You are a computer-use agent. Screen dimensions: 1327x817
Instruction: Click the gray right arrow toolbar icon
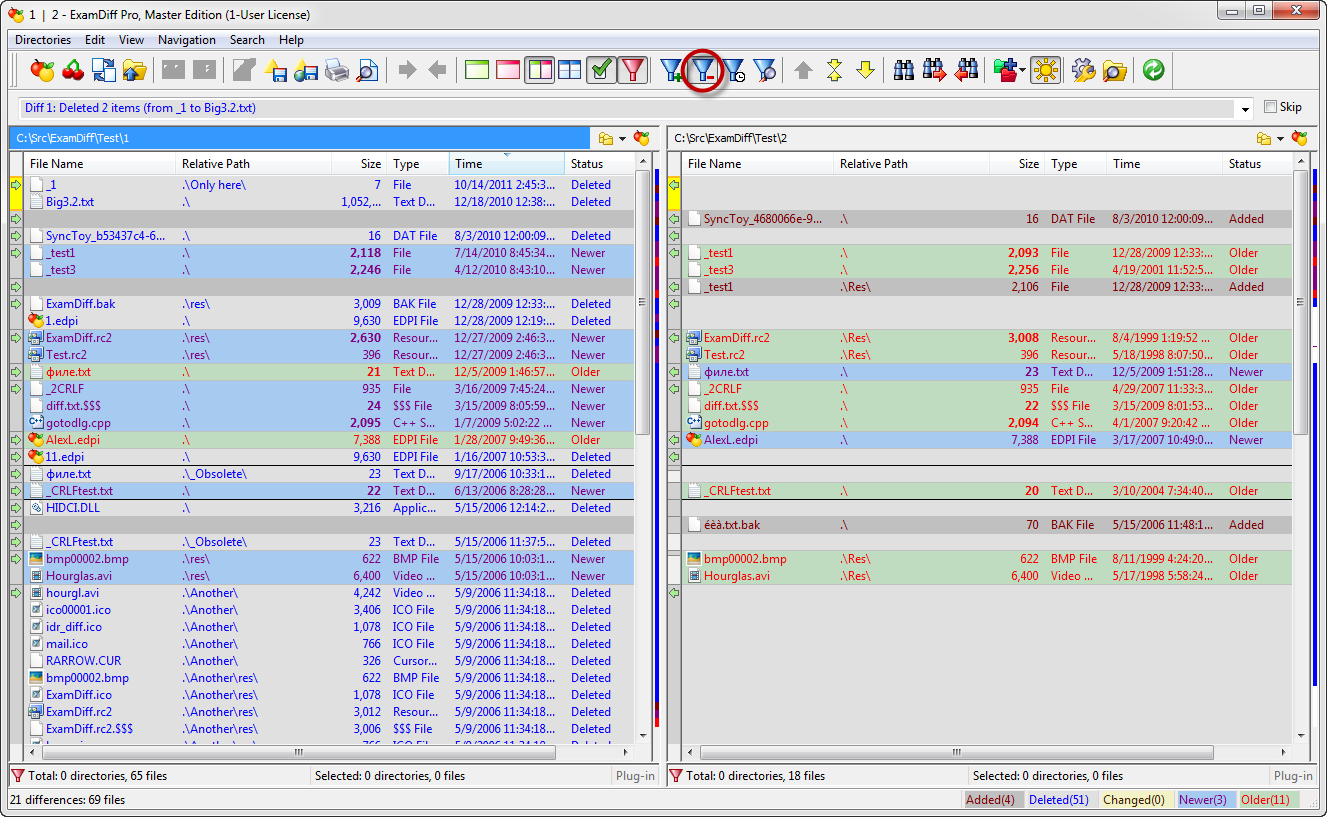pyautogui.click(x=407, y=70)
